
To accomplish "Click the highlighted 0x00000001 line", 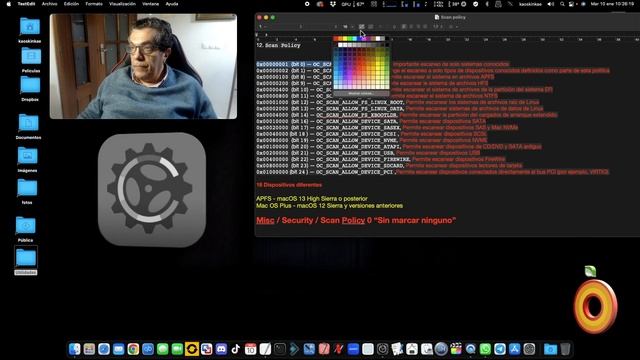I will (382, 64).
